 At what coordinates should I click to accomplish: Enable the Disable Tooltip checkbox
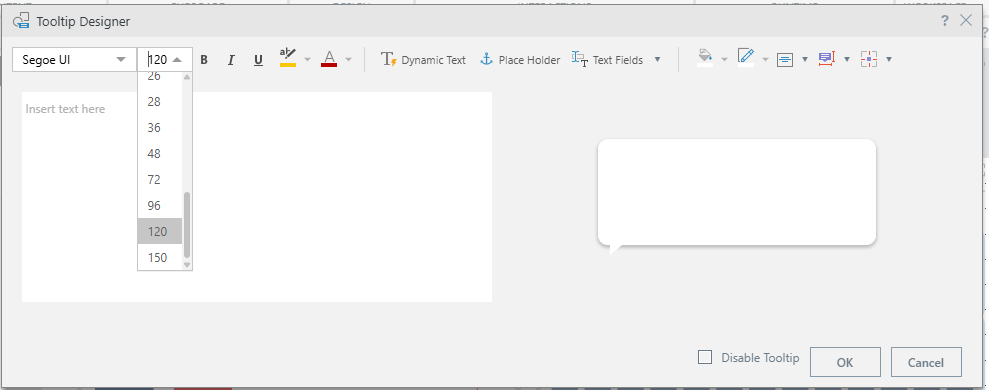click(x=705, y=357)
